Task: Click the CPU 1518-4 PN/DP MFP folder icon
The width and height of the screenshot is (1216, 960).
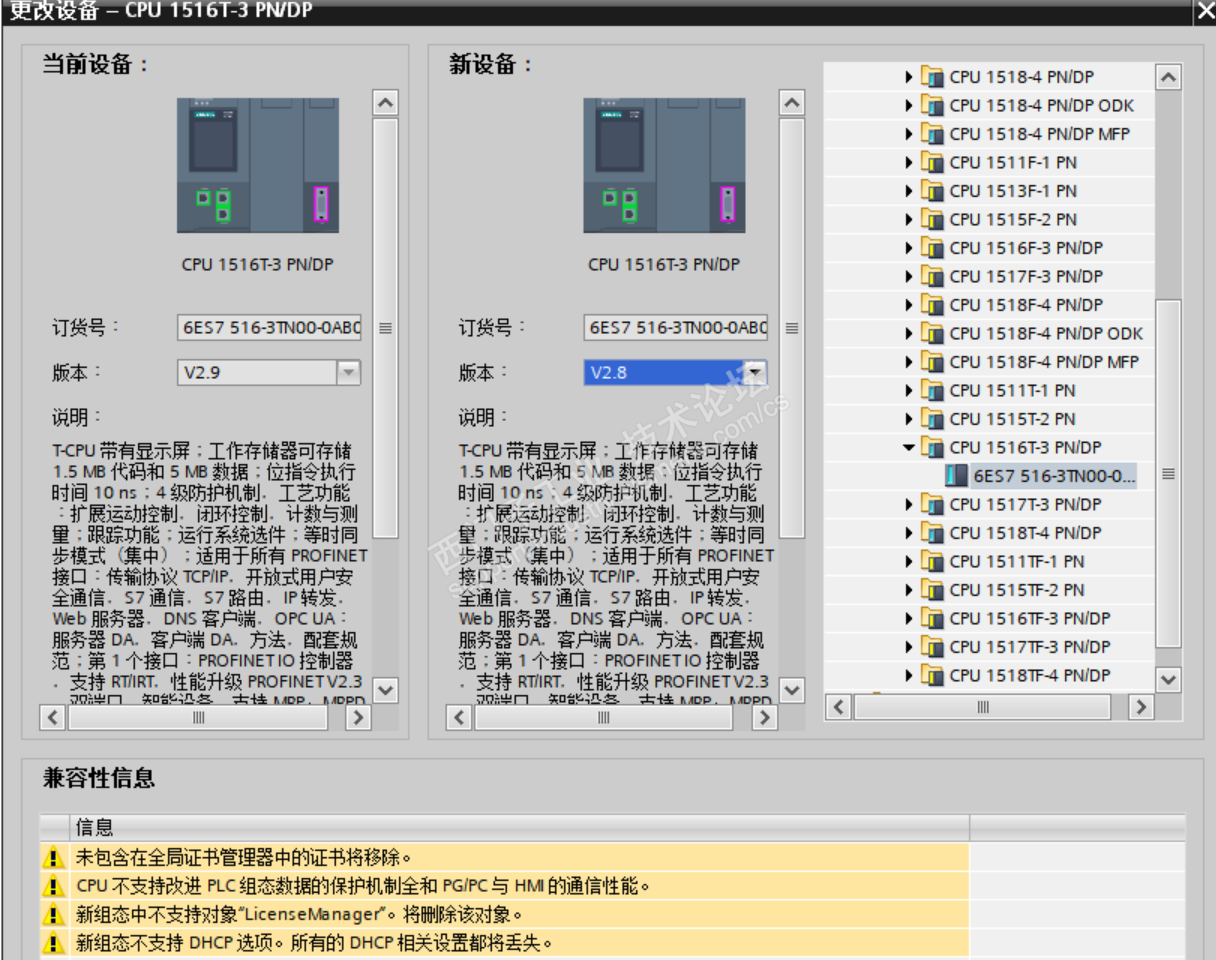Action: click(932, 134)
